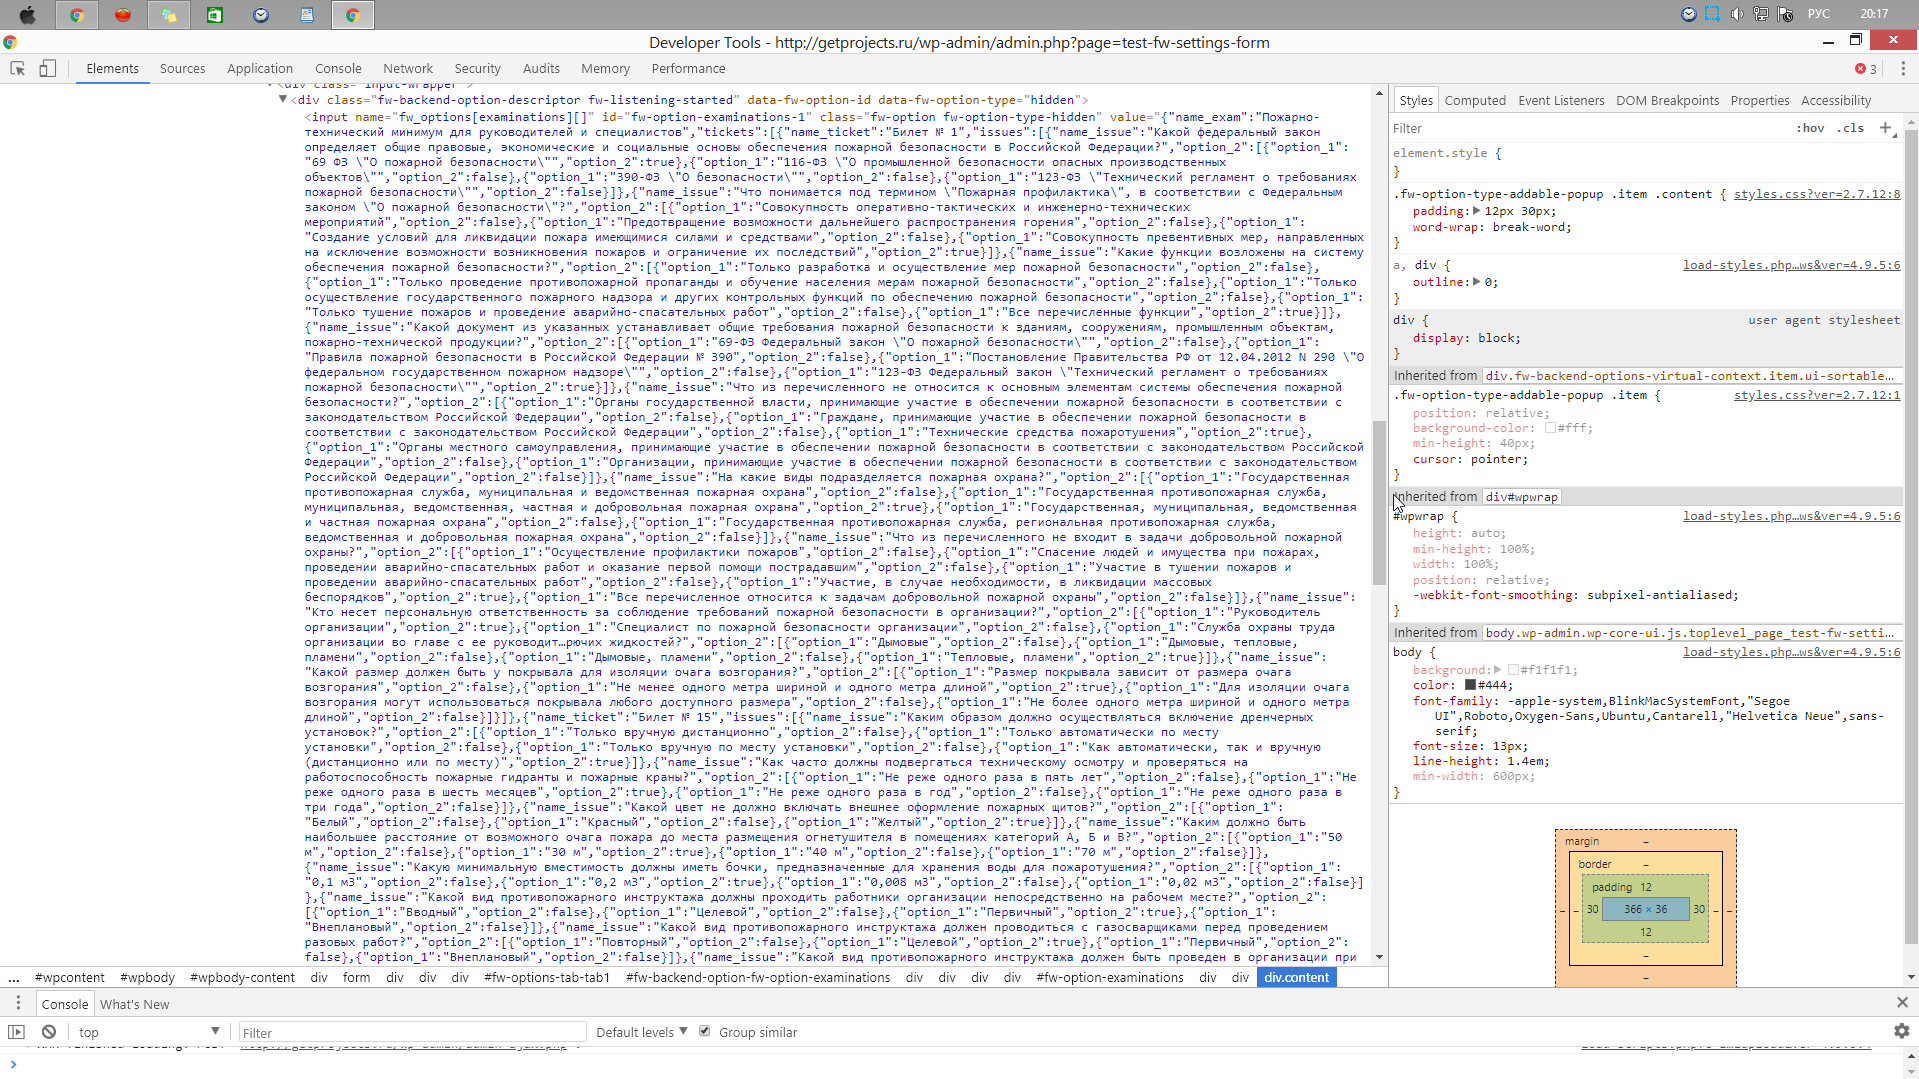The width and height of the screenshot is (1919, 1079).
Task: Open the Performance tab
Action: point(688,69)
